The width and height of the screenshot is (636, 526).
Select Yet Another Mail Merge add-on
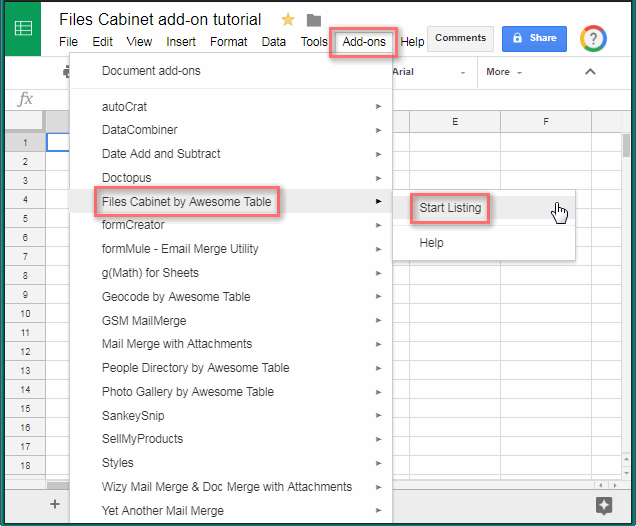162,511
